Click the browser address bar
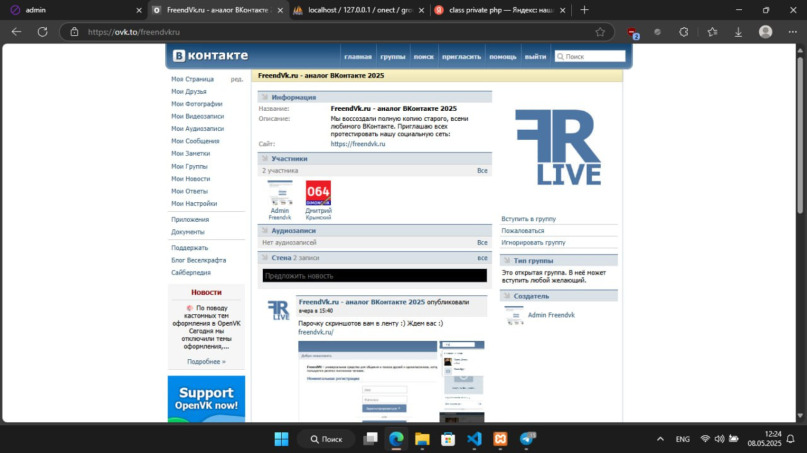 (x=337, y=32)
